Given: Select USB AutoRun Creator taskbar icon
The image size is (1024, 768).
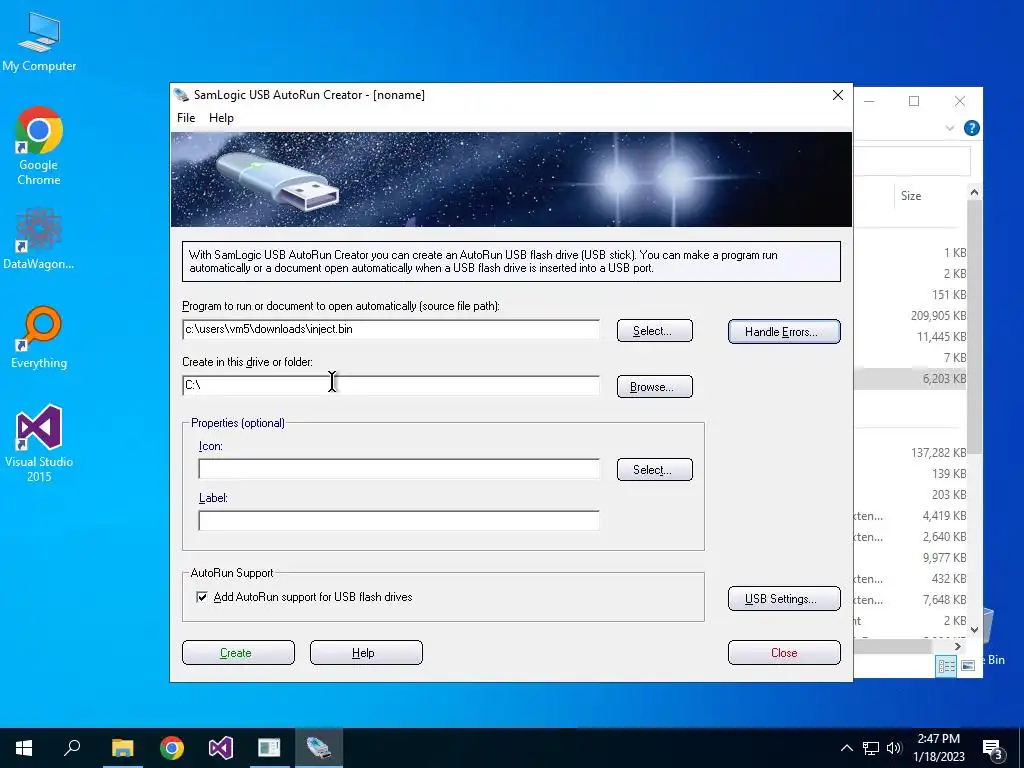Looking at the screenshot, I should tap(319, 748).
